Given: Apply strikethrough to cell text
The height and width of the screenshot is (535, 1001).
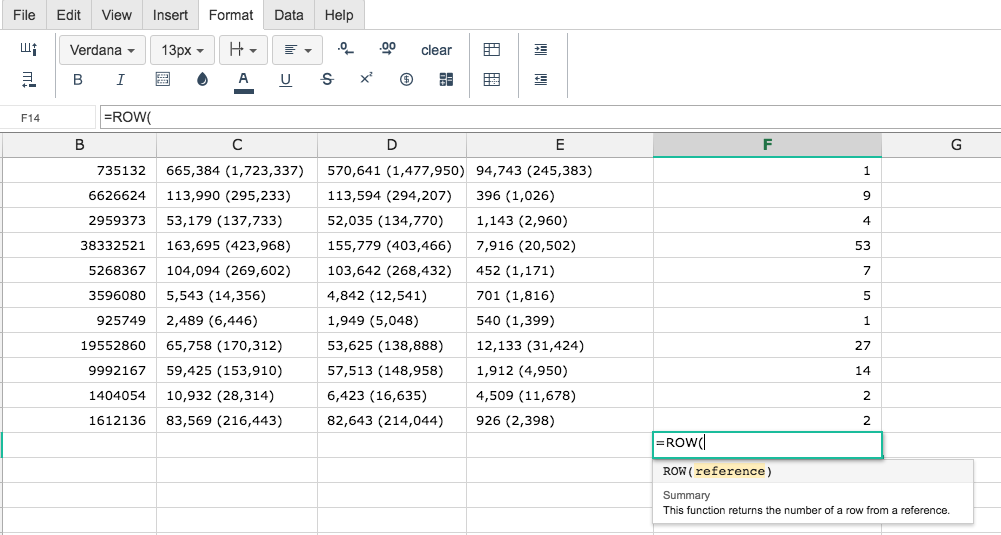Looking at the screenshot, I should pos(327,80).
